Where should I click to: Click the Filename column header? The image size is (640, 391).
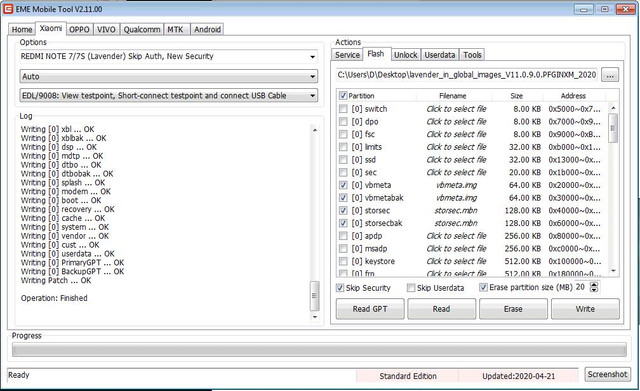pos(453,96)
